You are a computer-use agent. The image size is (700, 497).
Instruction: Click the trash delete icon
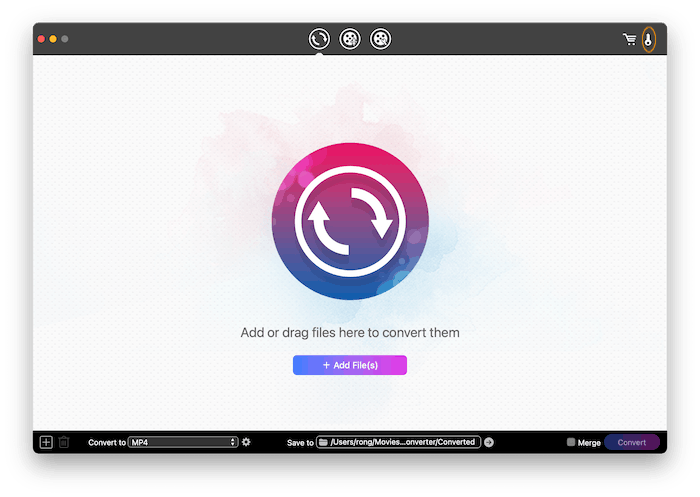click(64, 442)
